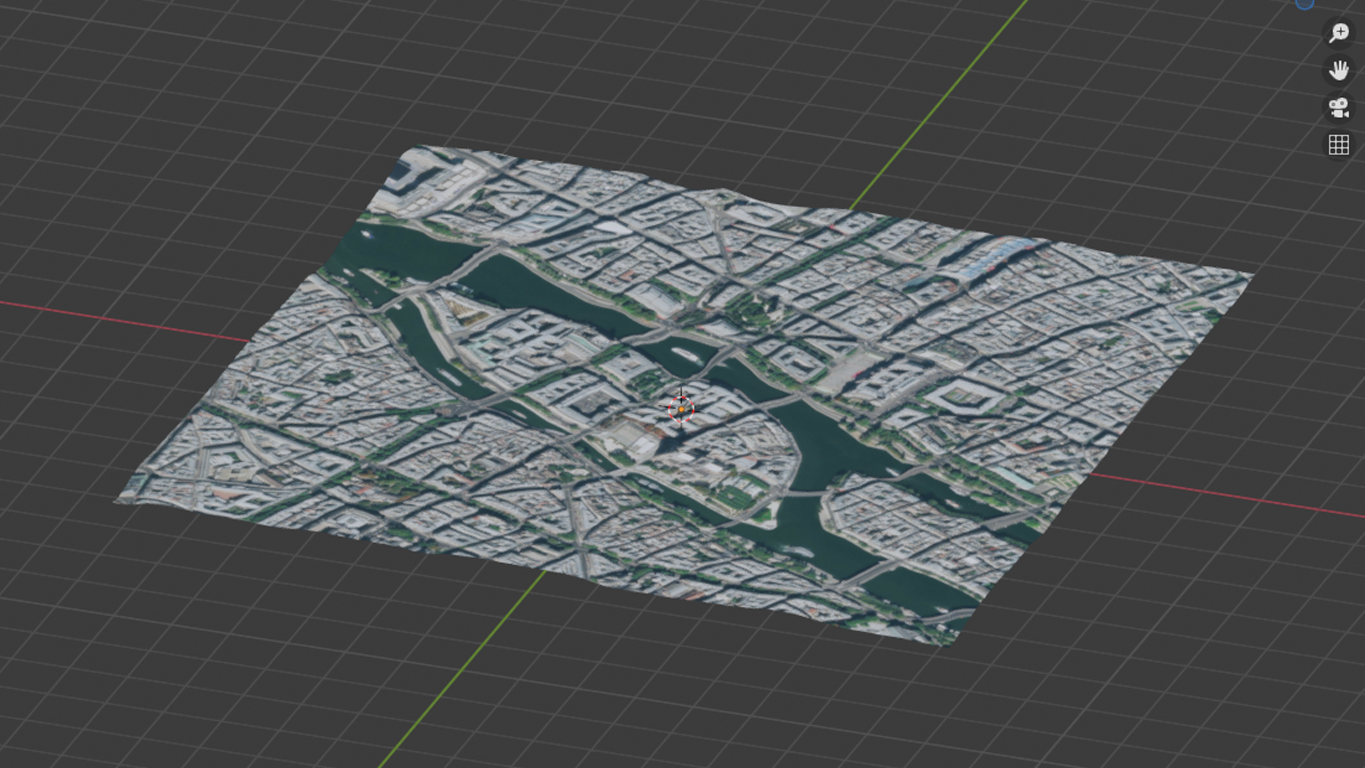The height and width of the screenshot is (768, 1365).
Task: Click the white boat on the river
Action: pos(687,354)
